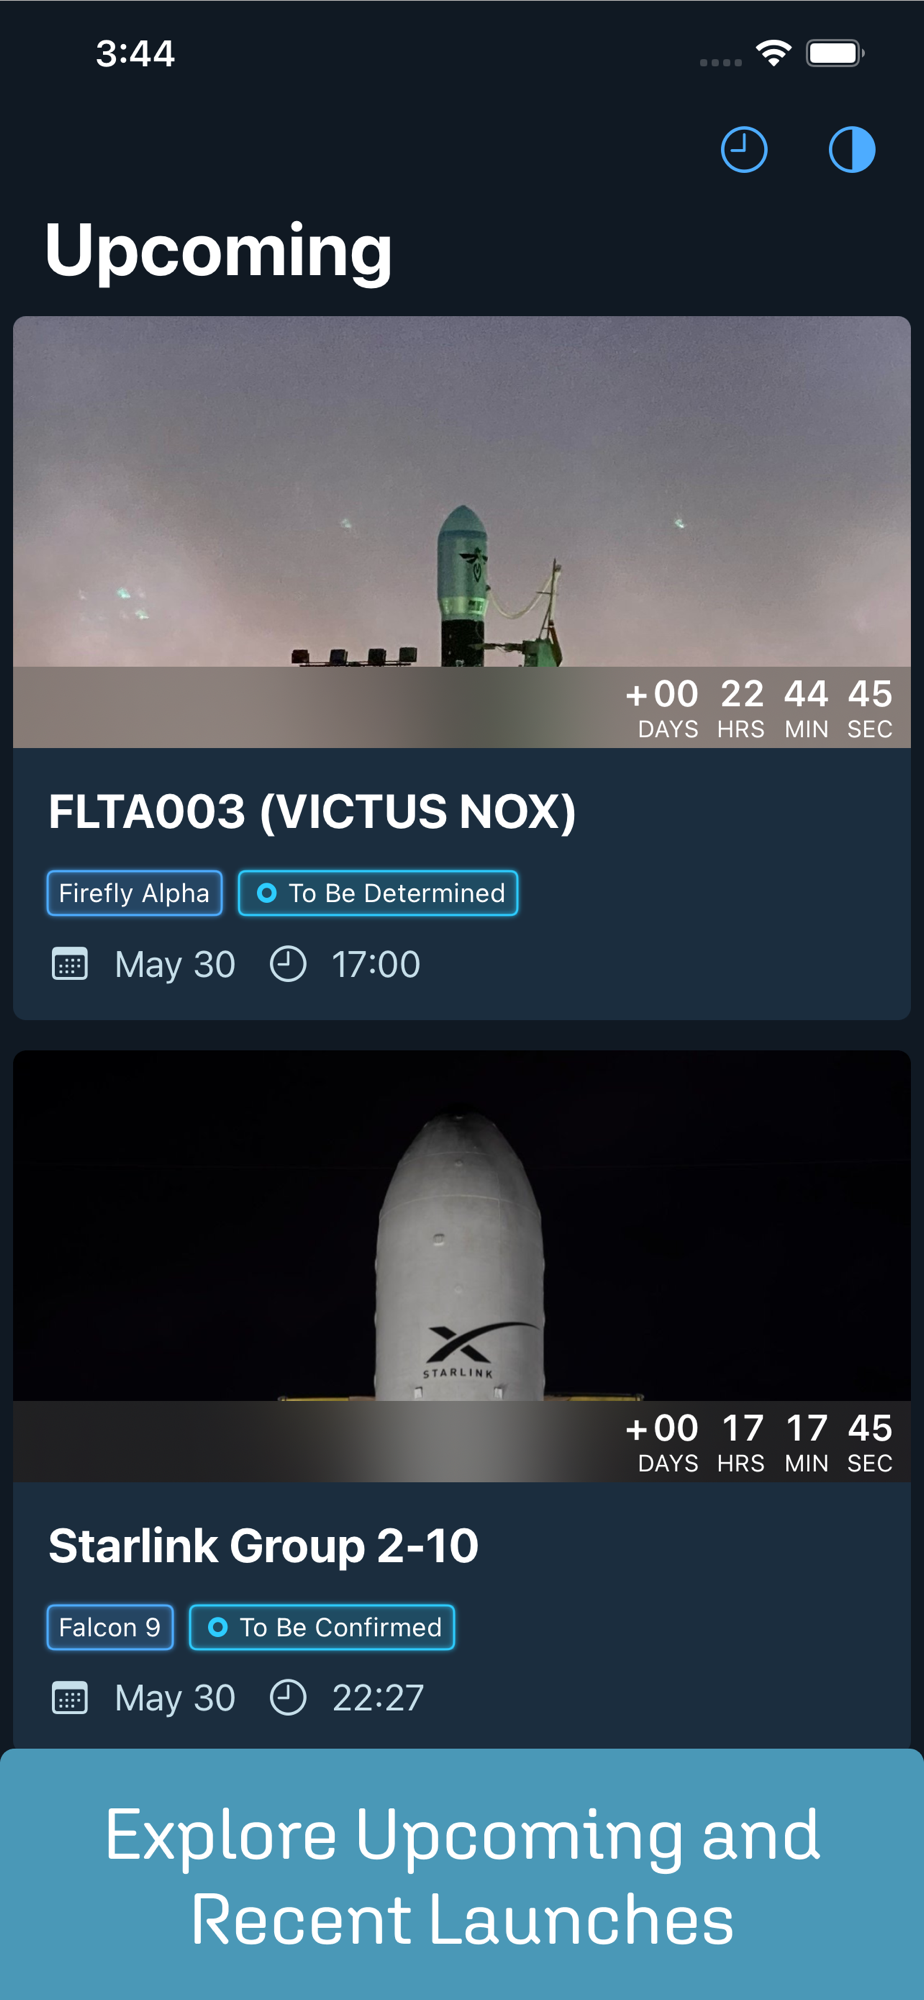Tap calendar icon on Starlink card
Viewport: 924px width, 2000px height.
[70, 1698]
